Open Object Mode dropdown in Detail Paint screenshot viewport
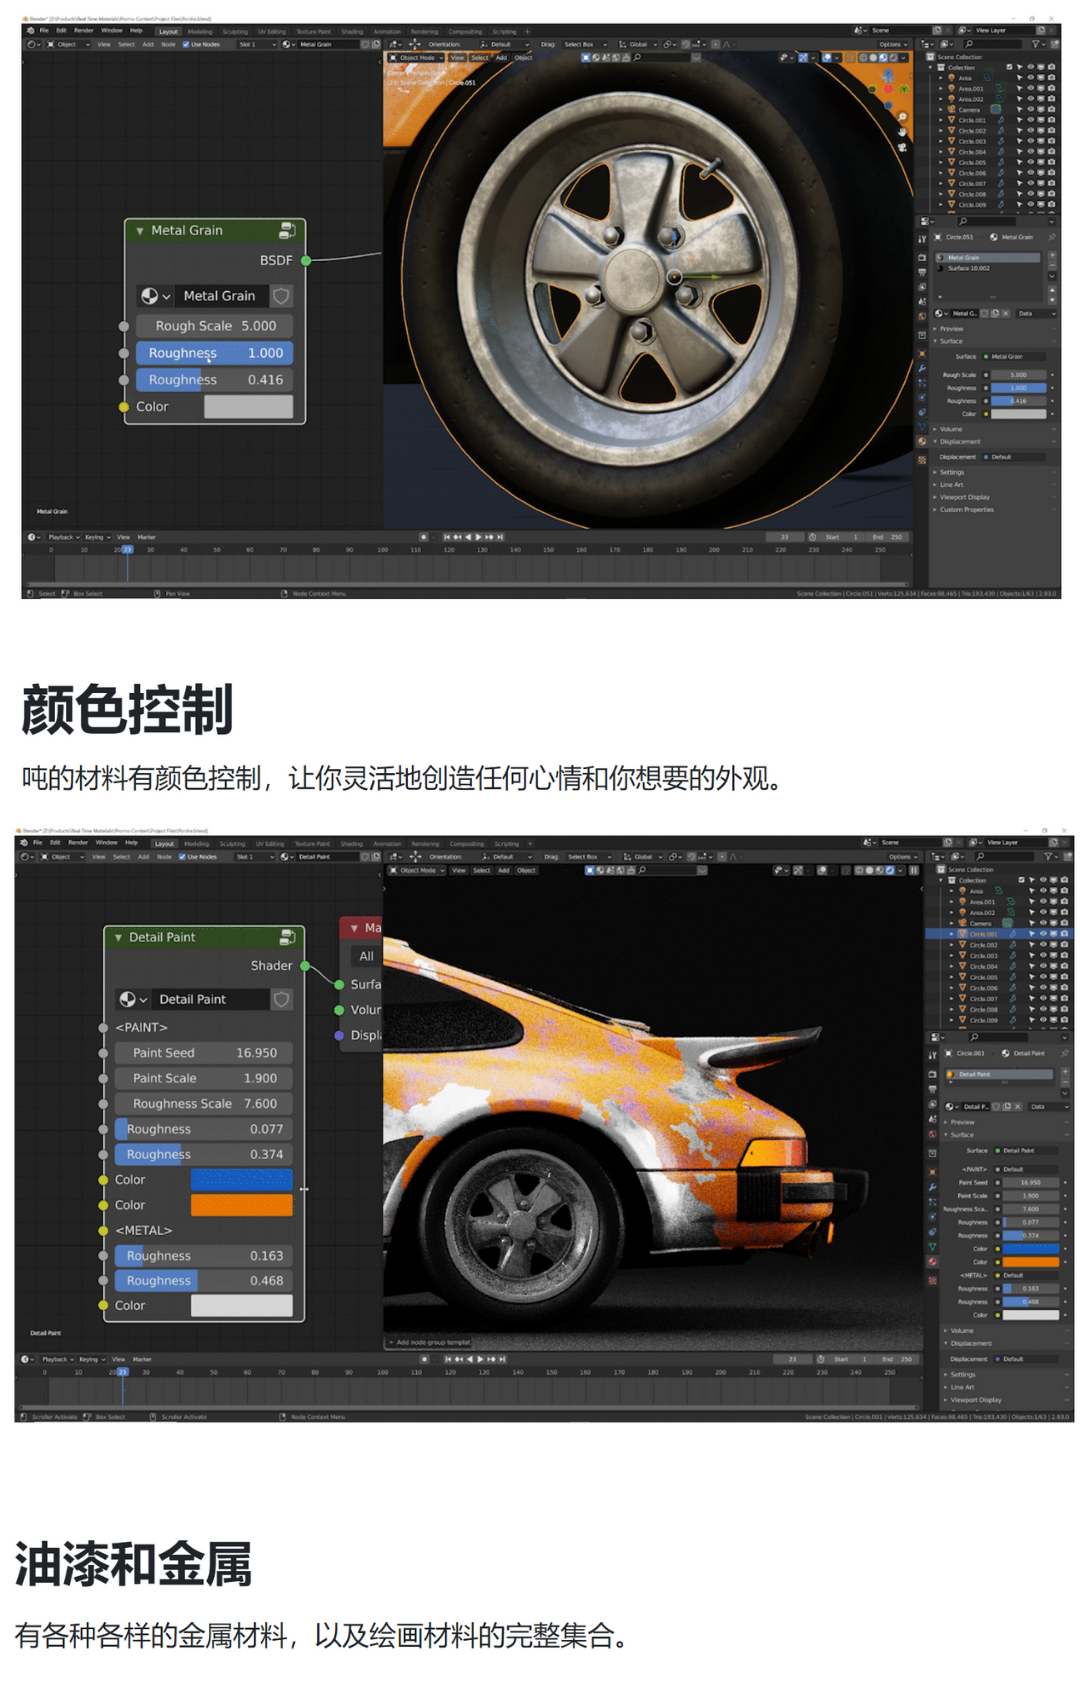This screenshot has height=1683, width=1080. 417,870
